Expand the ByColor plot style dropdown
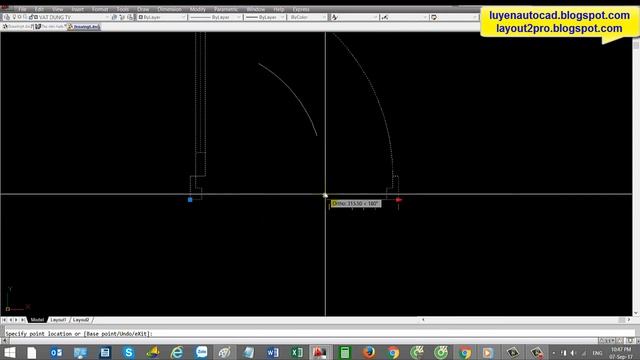This screenshot has width=640, height=360. [324, 17]
